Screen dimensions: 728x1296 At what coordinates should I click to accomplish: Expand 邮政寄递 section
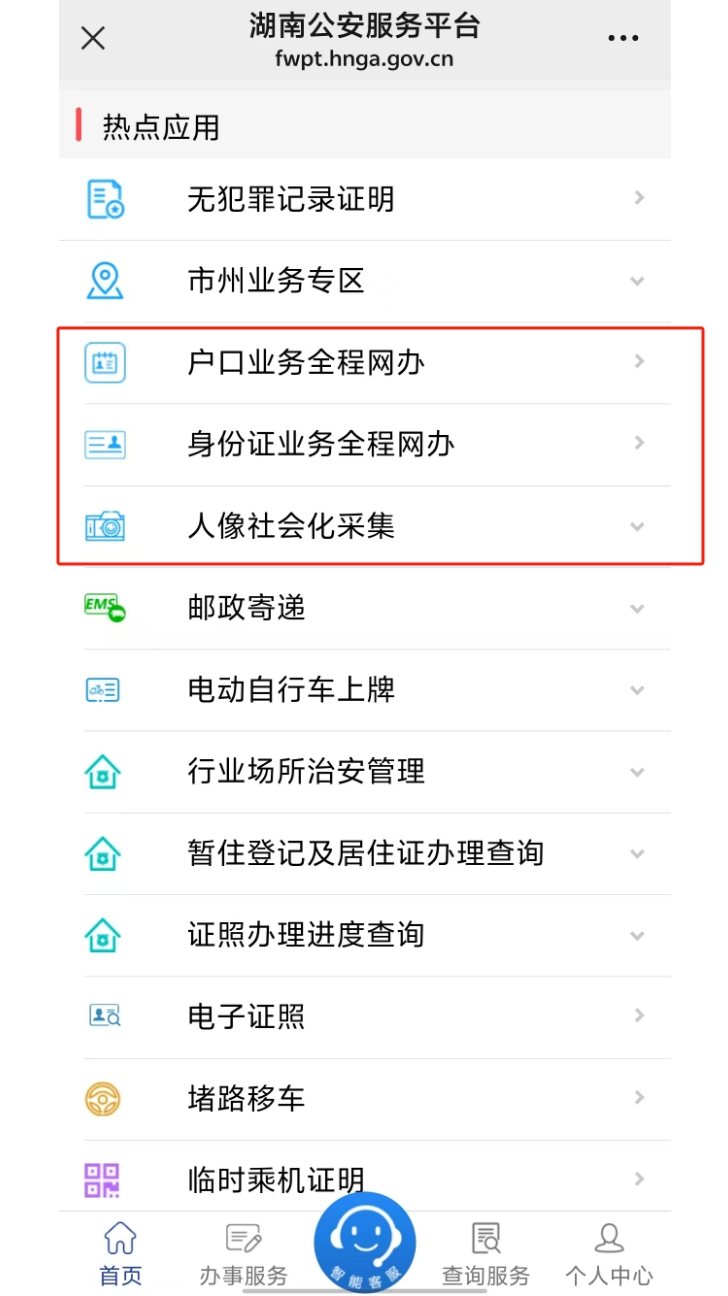point(637,608)
